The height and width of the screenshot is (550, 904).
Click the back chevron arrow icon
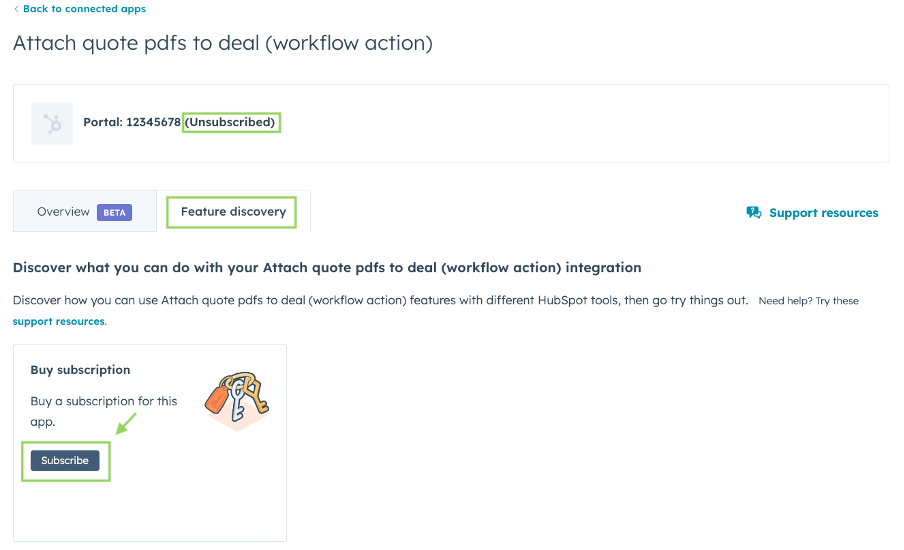tap(16, 9)
